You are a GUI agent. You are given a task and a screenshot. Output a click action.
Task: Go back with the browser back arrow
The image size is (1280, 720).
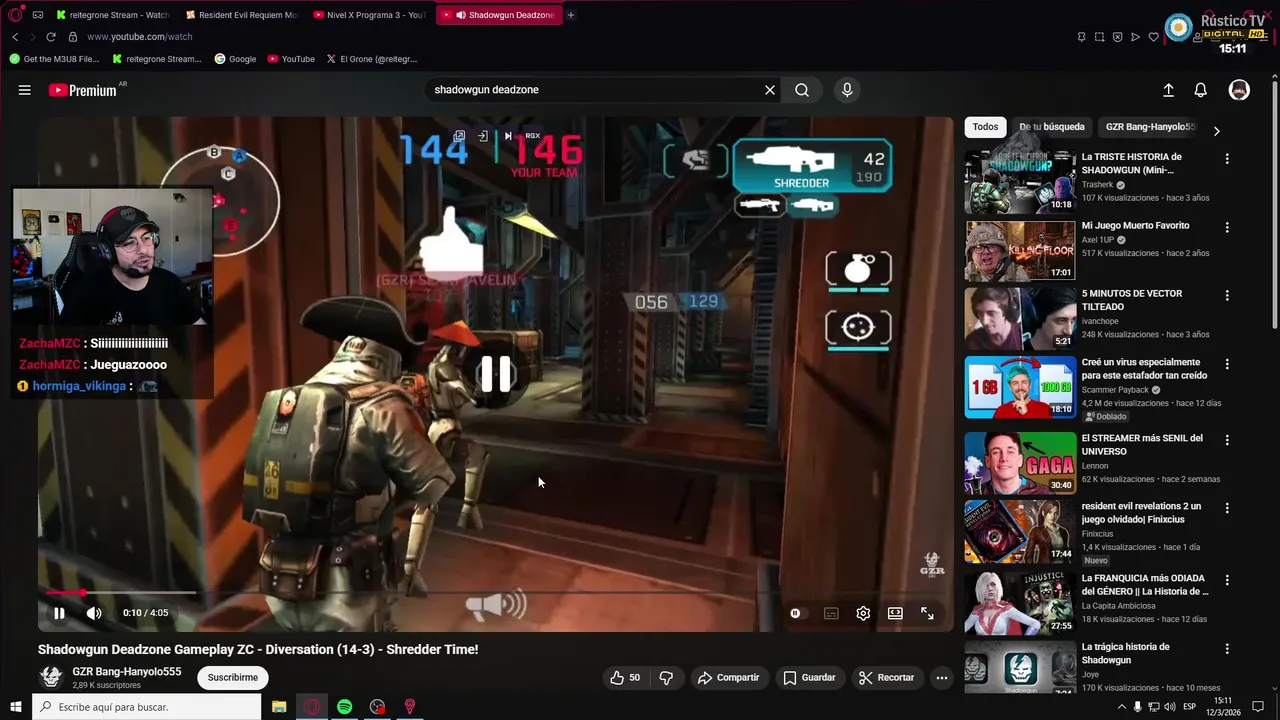click(15, 37)
